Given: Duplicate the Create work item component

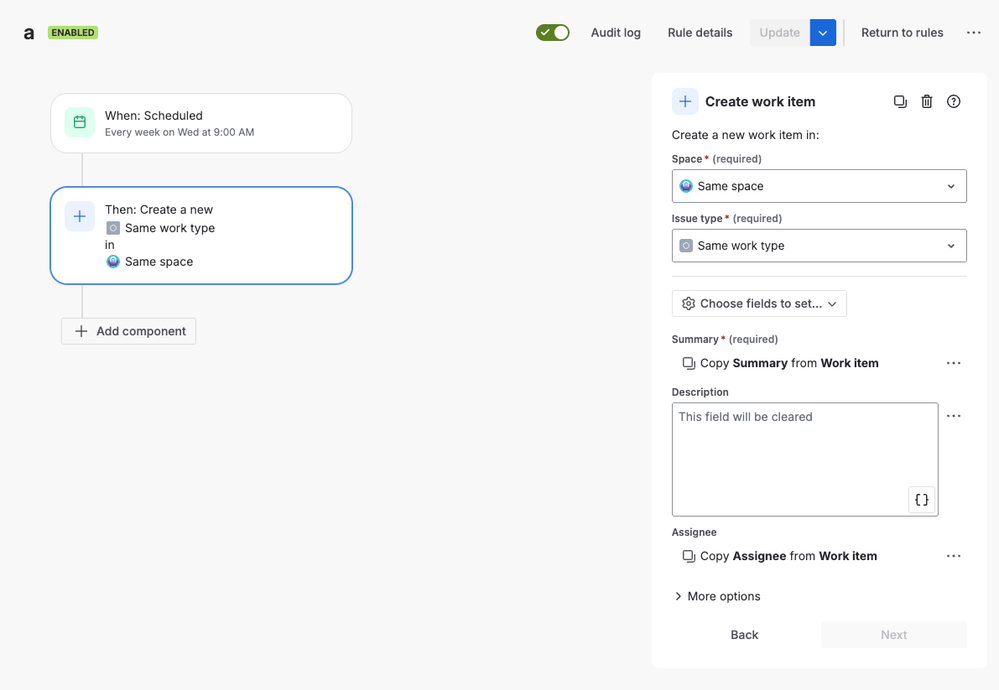Looking at the screenshot, I should point(900,101).
